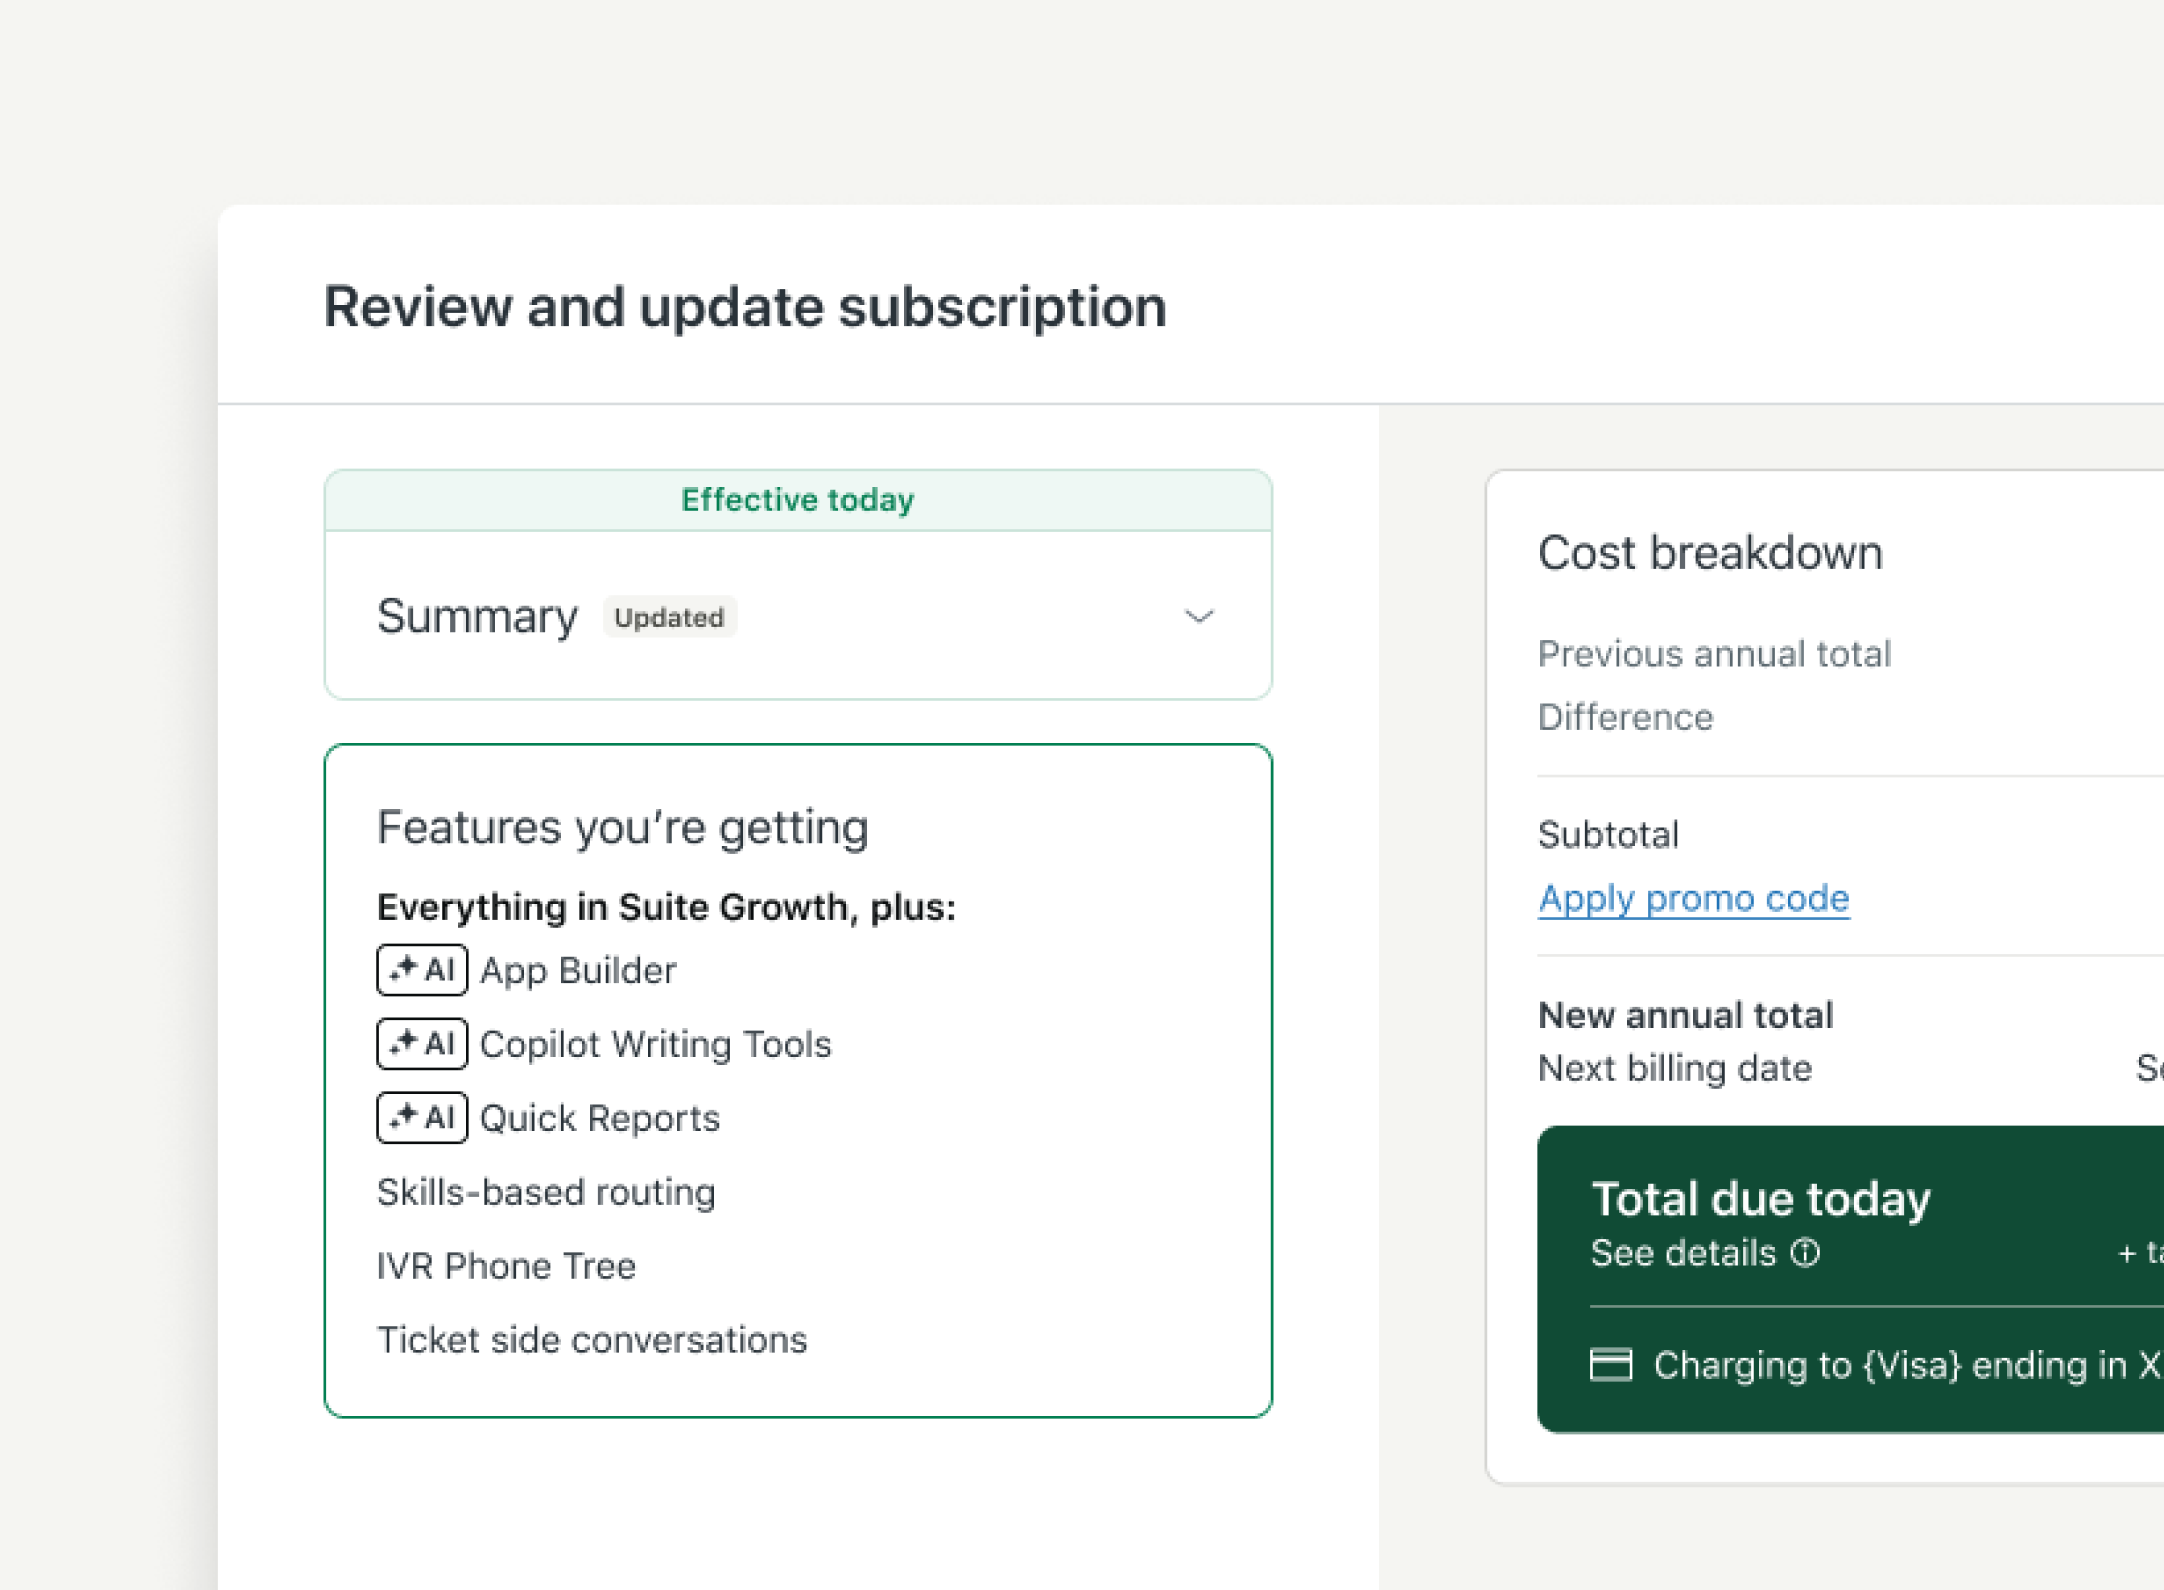
Task: Click the IVR Phone Tree feature
Action: (506, 1266)
